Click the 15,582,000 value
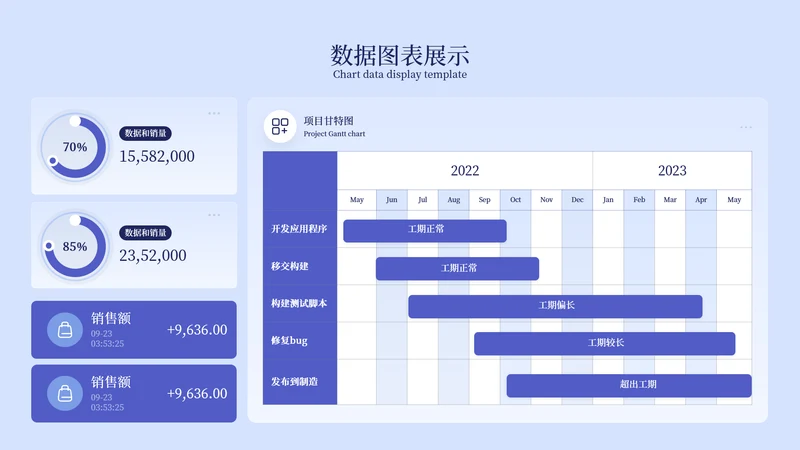 click(157, 156)
